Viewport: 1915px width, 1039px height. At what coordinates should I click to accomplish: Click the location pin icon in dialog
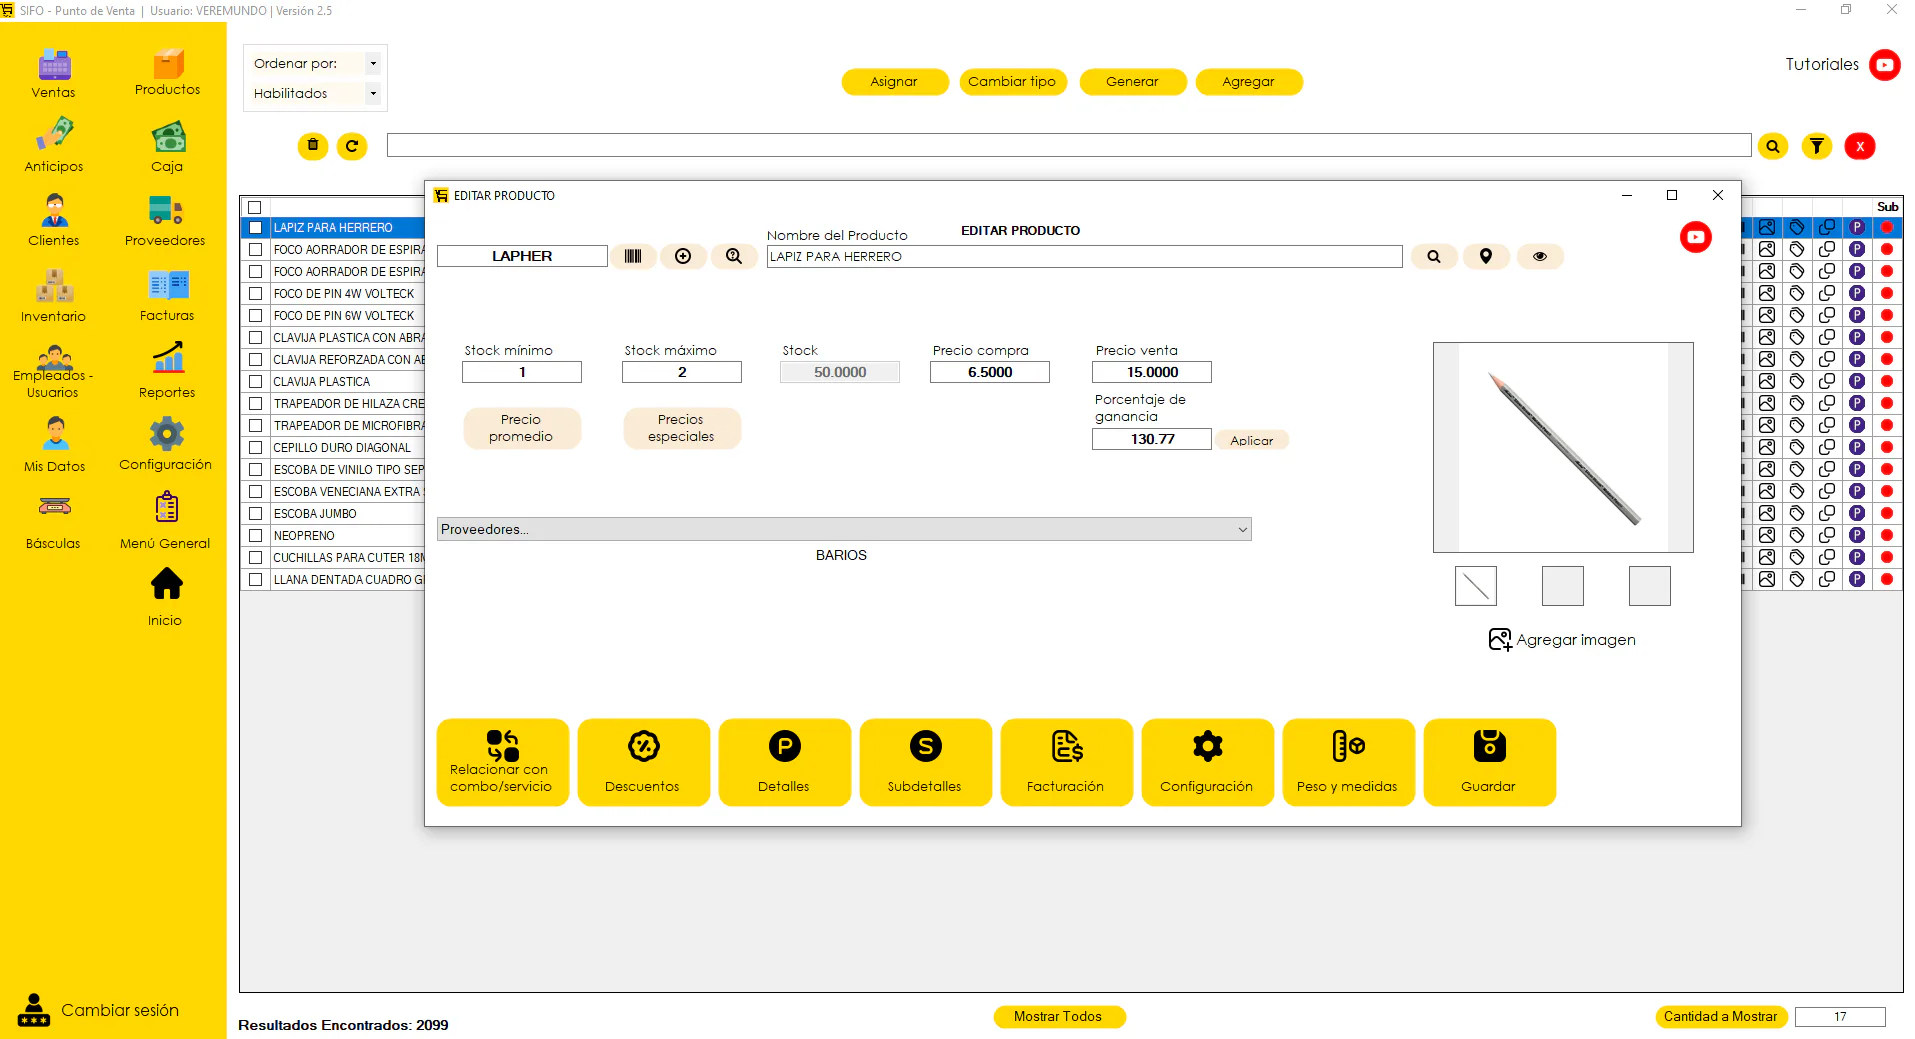pyautogui.click(x=1486, y=256)
